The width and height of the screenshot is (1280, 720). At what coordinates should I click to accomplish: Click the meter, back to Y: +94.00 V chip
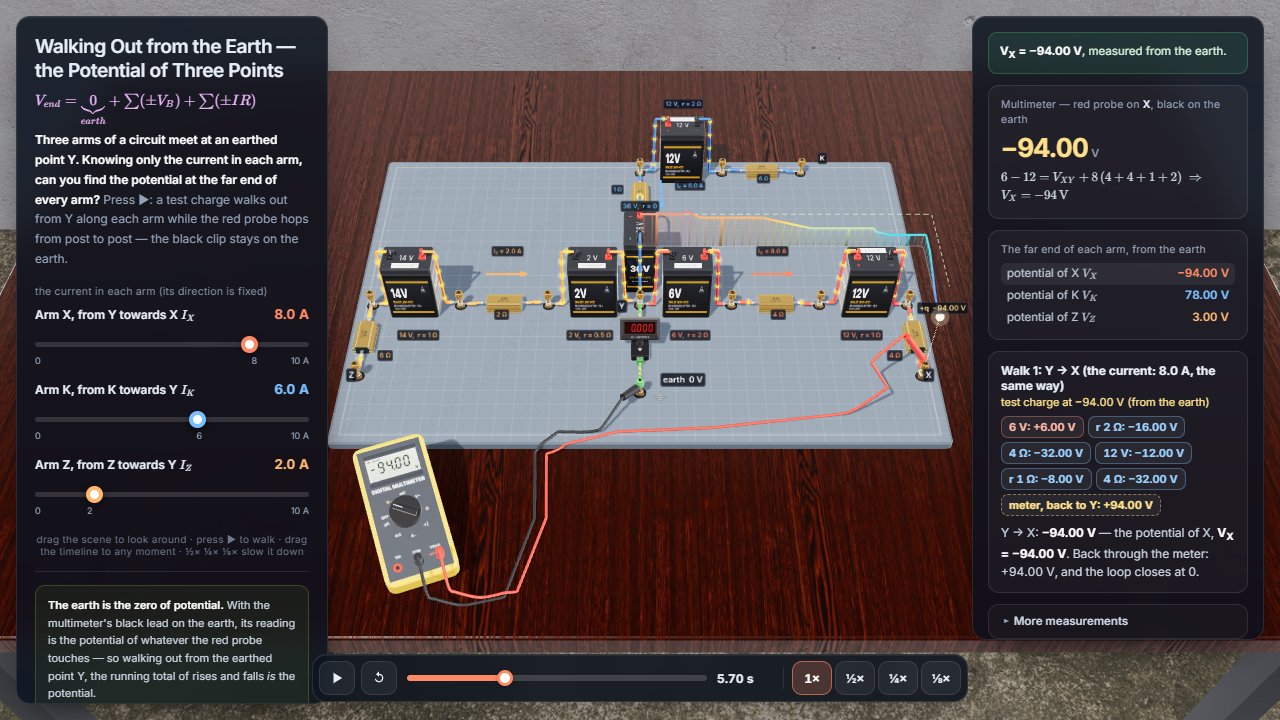pos(1081,505)
